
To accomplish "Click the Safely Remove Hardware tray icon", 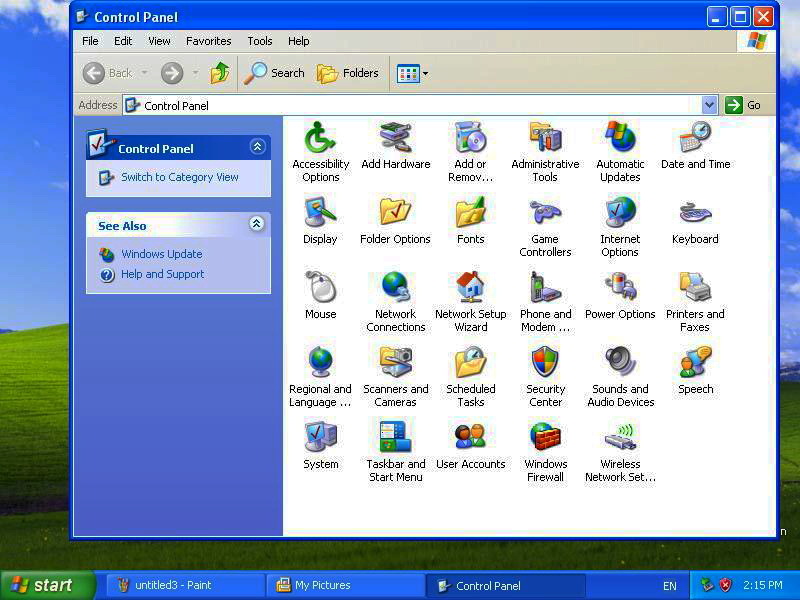I will click(707, 585).
